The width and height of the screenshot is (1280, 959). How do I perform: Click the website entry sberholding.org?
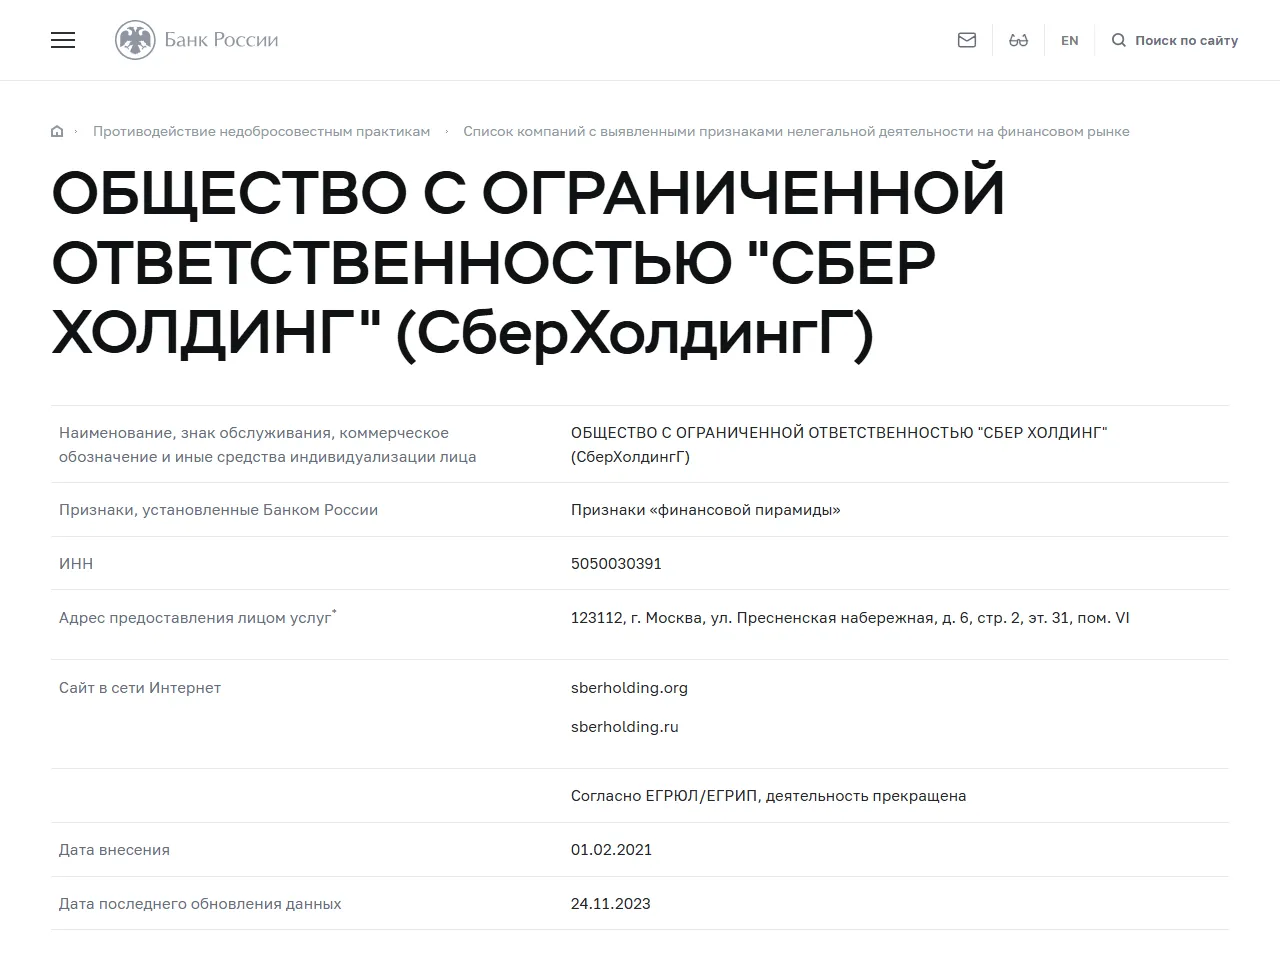coord(629,687)
